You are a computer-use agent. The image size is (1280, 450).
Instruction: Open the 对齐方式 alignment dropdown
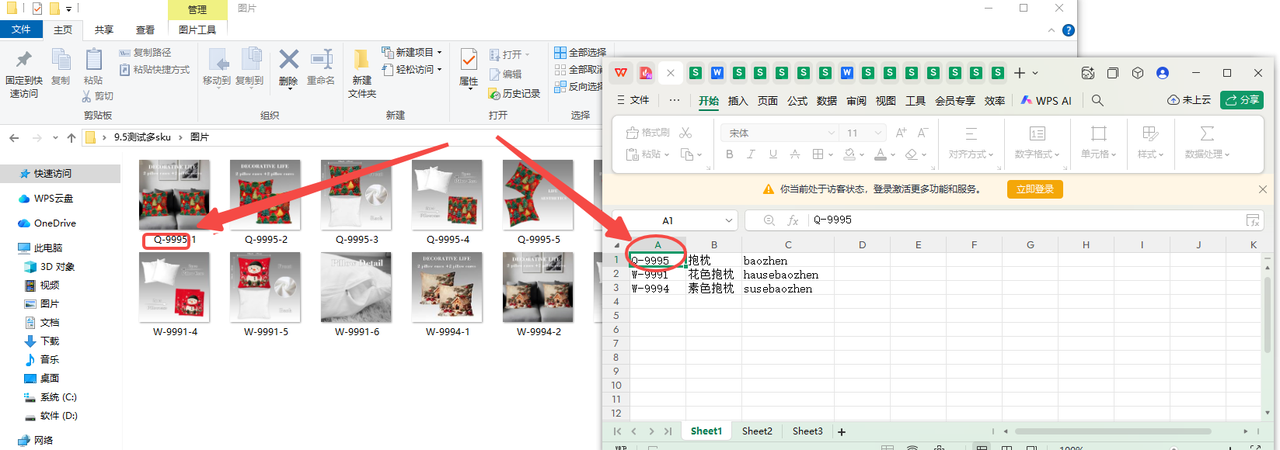972,154
